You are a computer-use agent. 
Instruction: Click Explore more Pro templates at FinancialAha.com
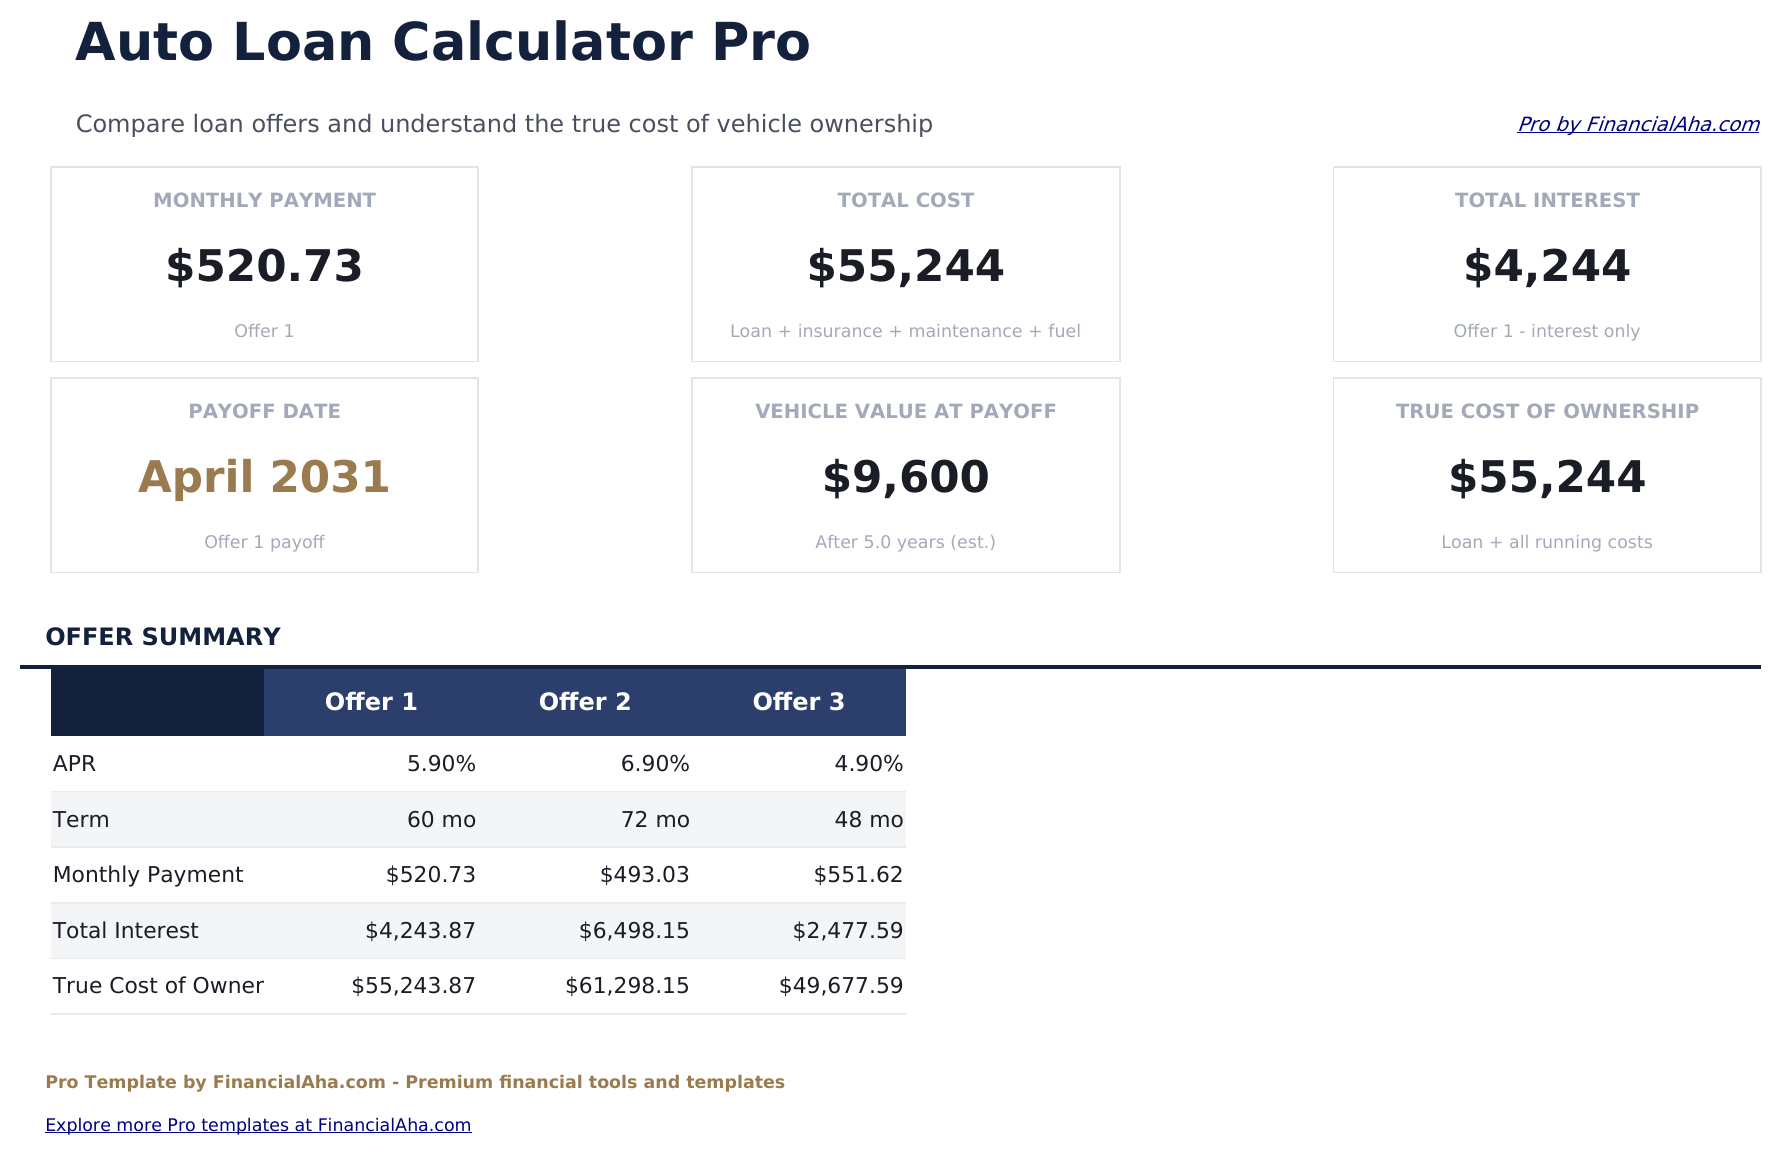[x=258, y=1124]
